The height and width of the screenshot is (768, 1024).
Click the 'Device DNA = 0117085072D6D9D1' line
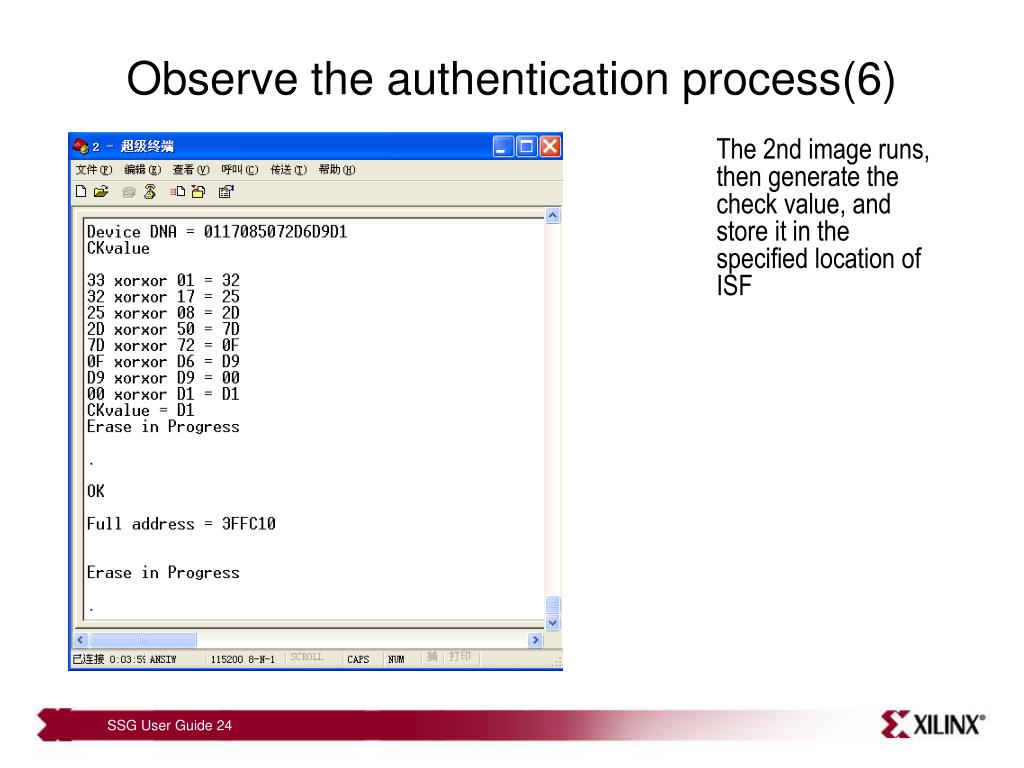coord(217,232)
